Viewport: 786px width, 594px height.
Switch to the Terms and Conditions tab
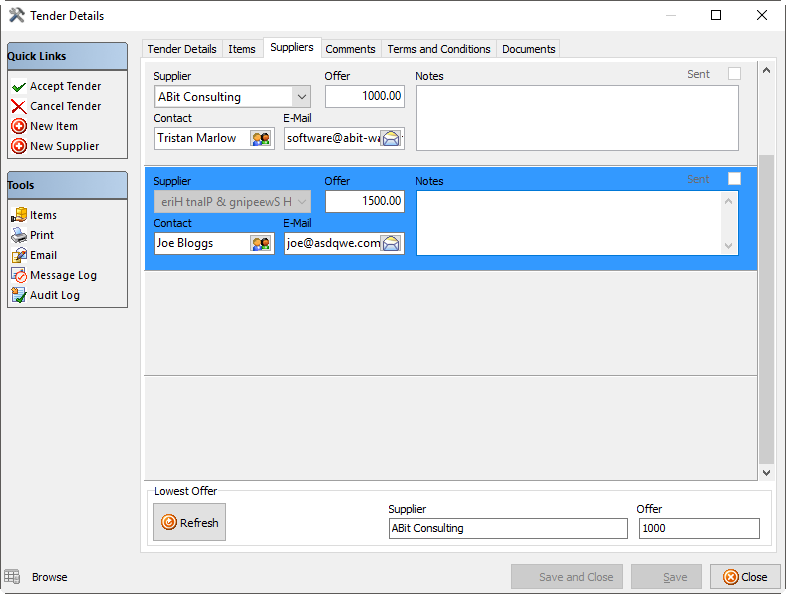click(x=439, y=49)
